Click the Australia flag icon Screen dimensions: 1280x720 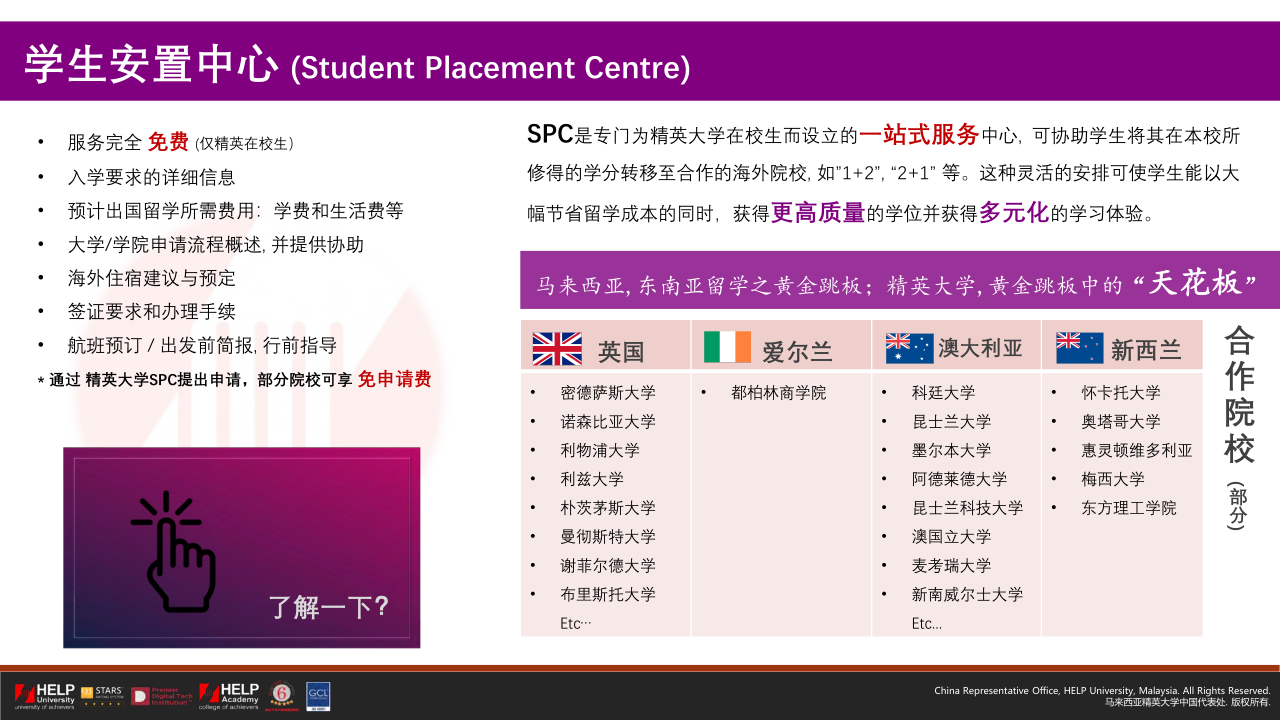click(908, 348)
